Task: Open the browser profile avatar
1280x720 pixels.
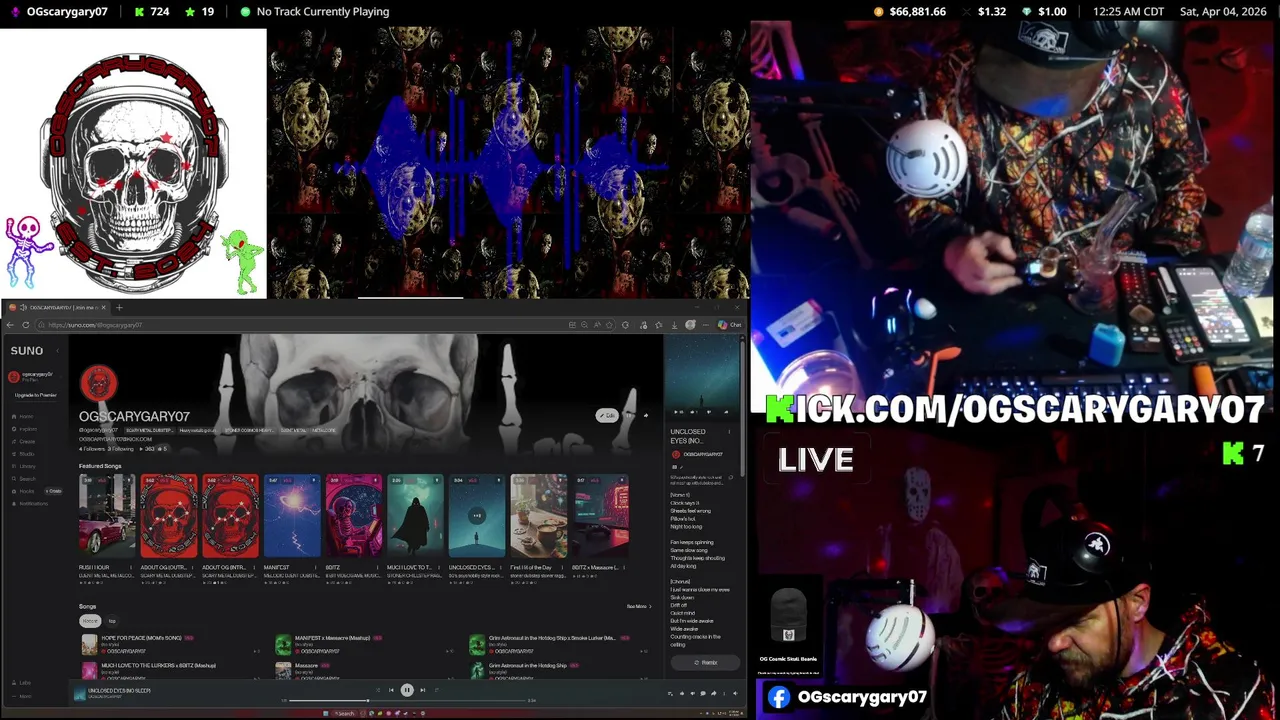Action: [x=690, y=325]
